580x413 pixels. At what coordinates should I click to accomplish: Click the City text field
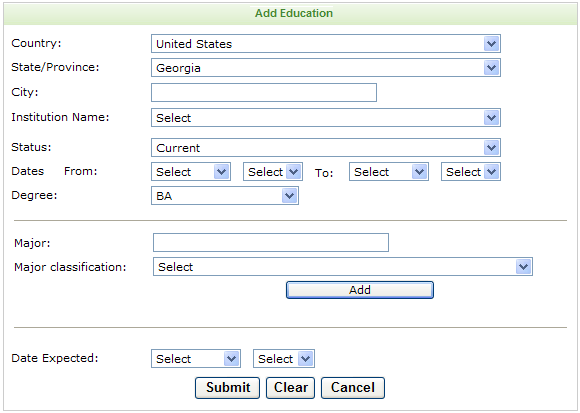click(x=264, y=92)
